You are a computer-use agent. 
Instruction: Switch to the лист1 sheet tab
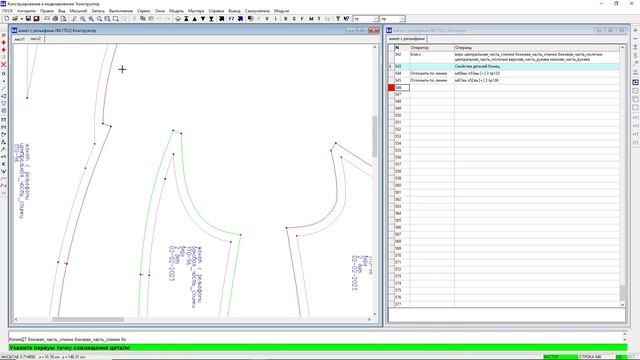pyautogui.click(x=20, y=39)
